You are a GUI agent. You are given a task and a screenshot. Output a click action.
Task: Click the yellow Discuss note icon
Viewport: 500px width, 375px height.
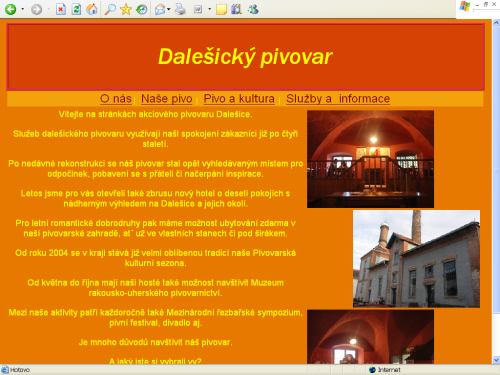pyautogui.click(x=221, y=9)
